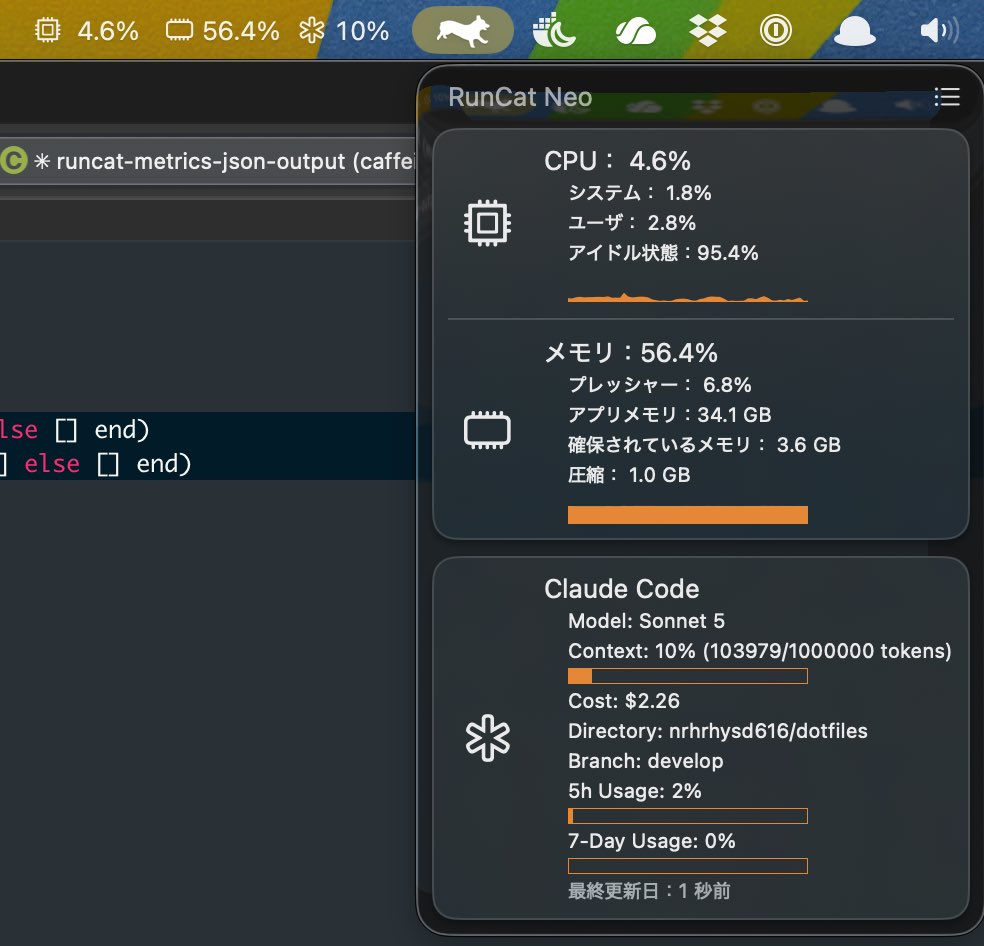Screen dimensions: 984x946
Task: Open the Dropbox menu bar icon
Action: [x=707, y=30]
